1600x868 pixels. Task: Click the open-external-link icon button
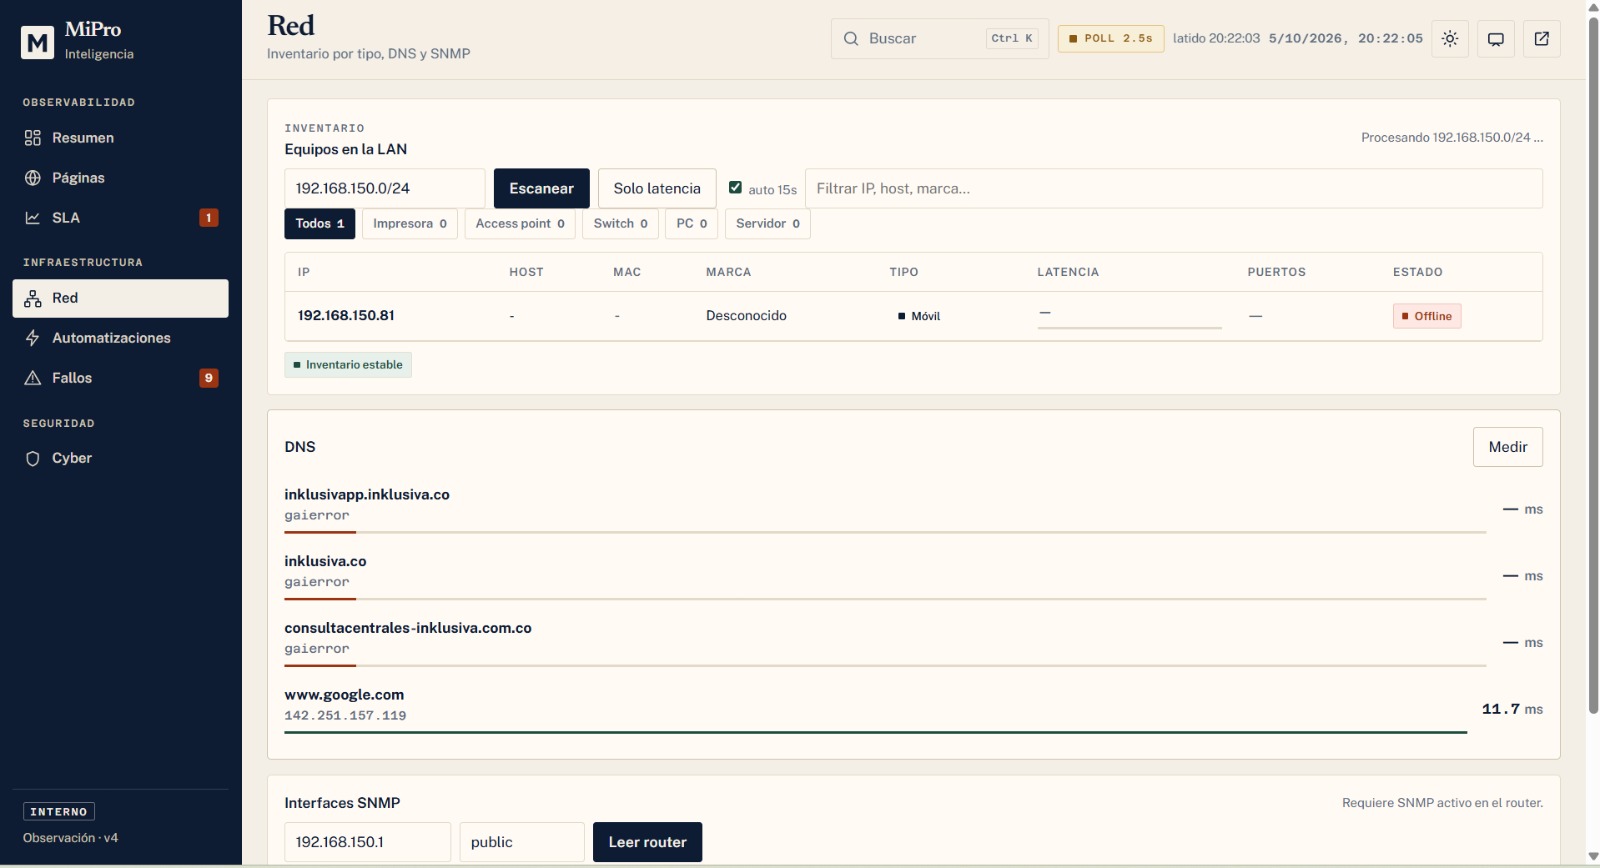1542,39
